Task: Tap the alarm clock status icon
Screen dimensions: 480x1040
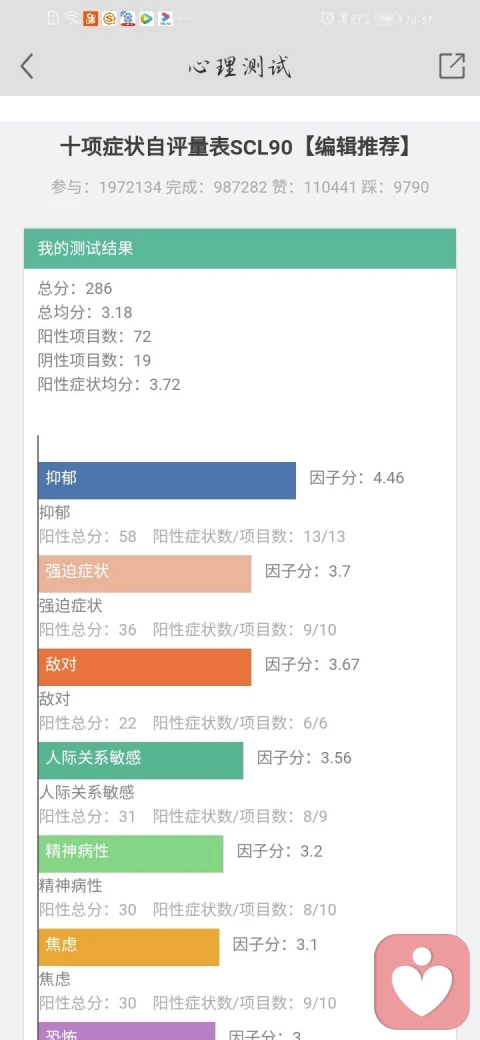Action: (326, 19)
